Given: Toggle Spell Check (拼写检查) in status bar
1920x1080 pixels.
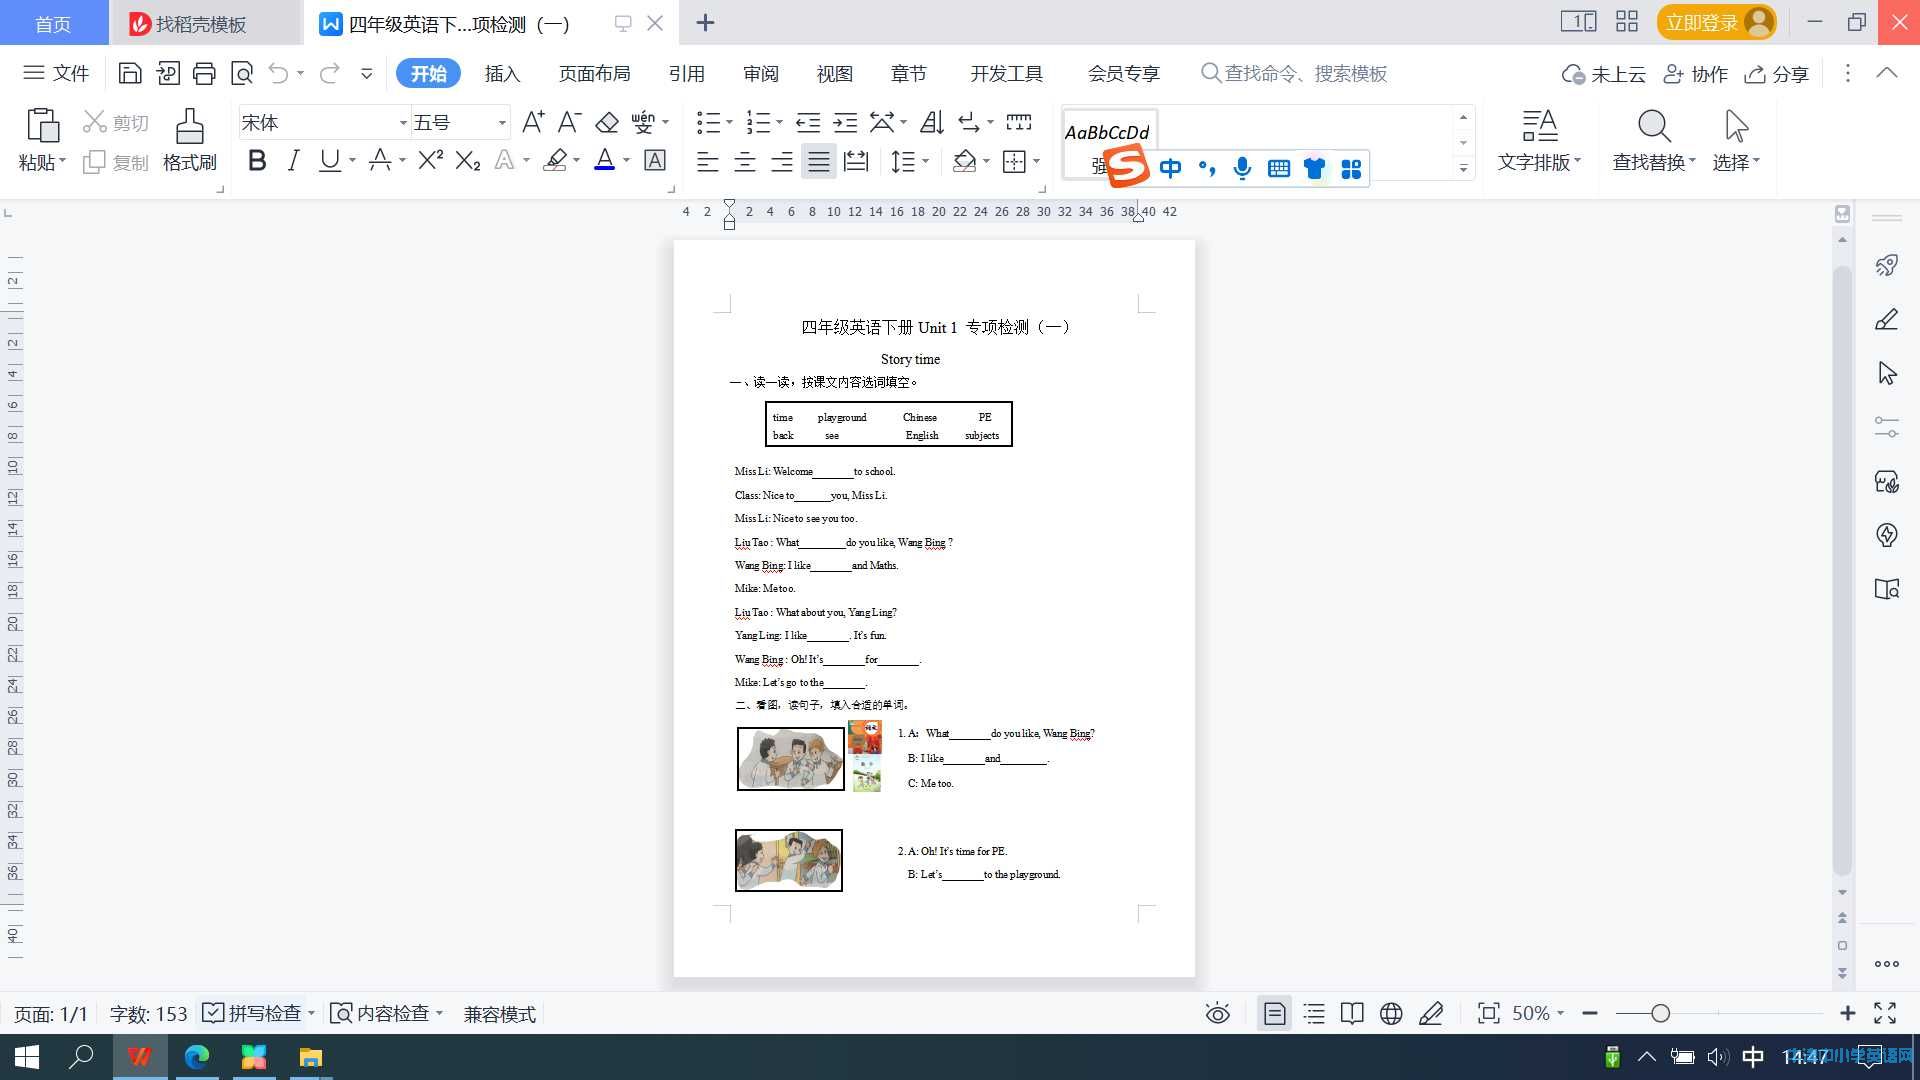Looking at the screenshot, I should 252,1014.
